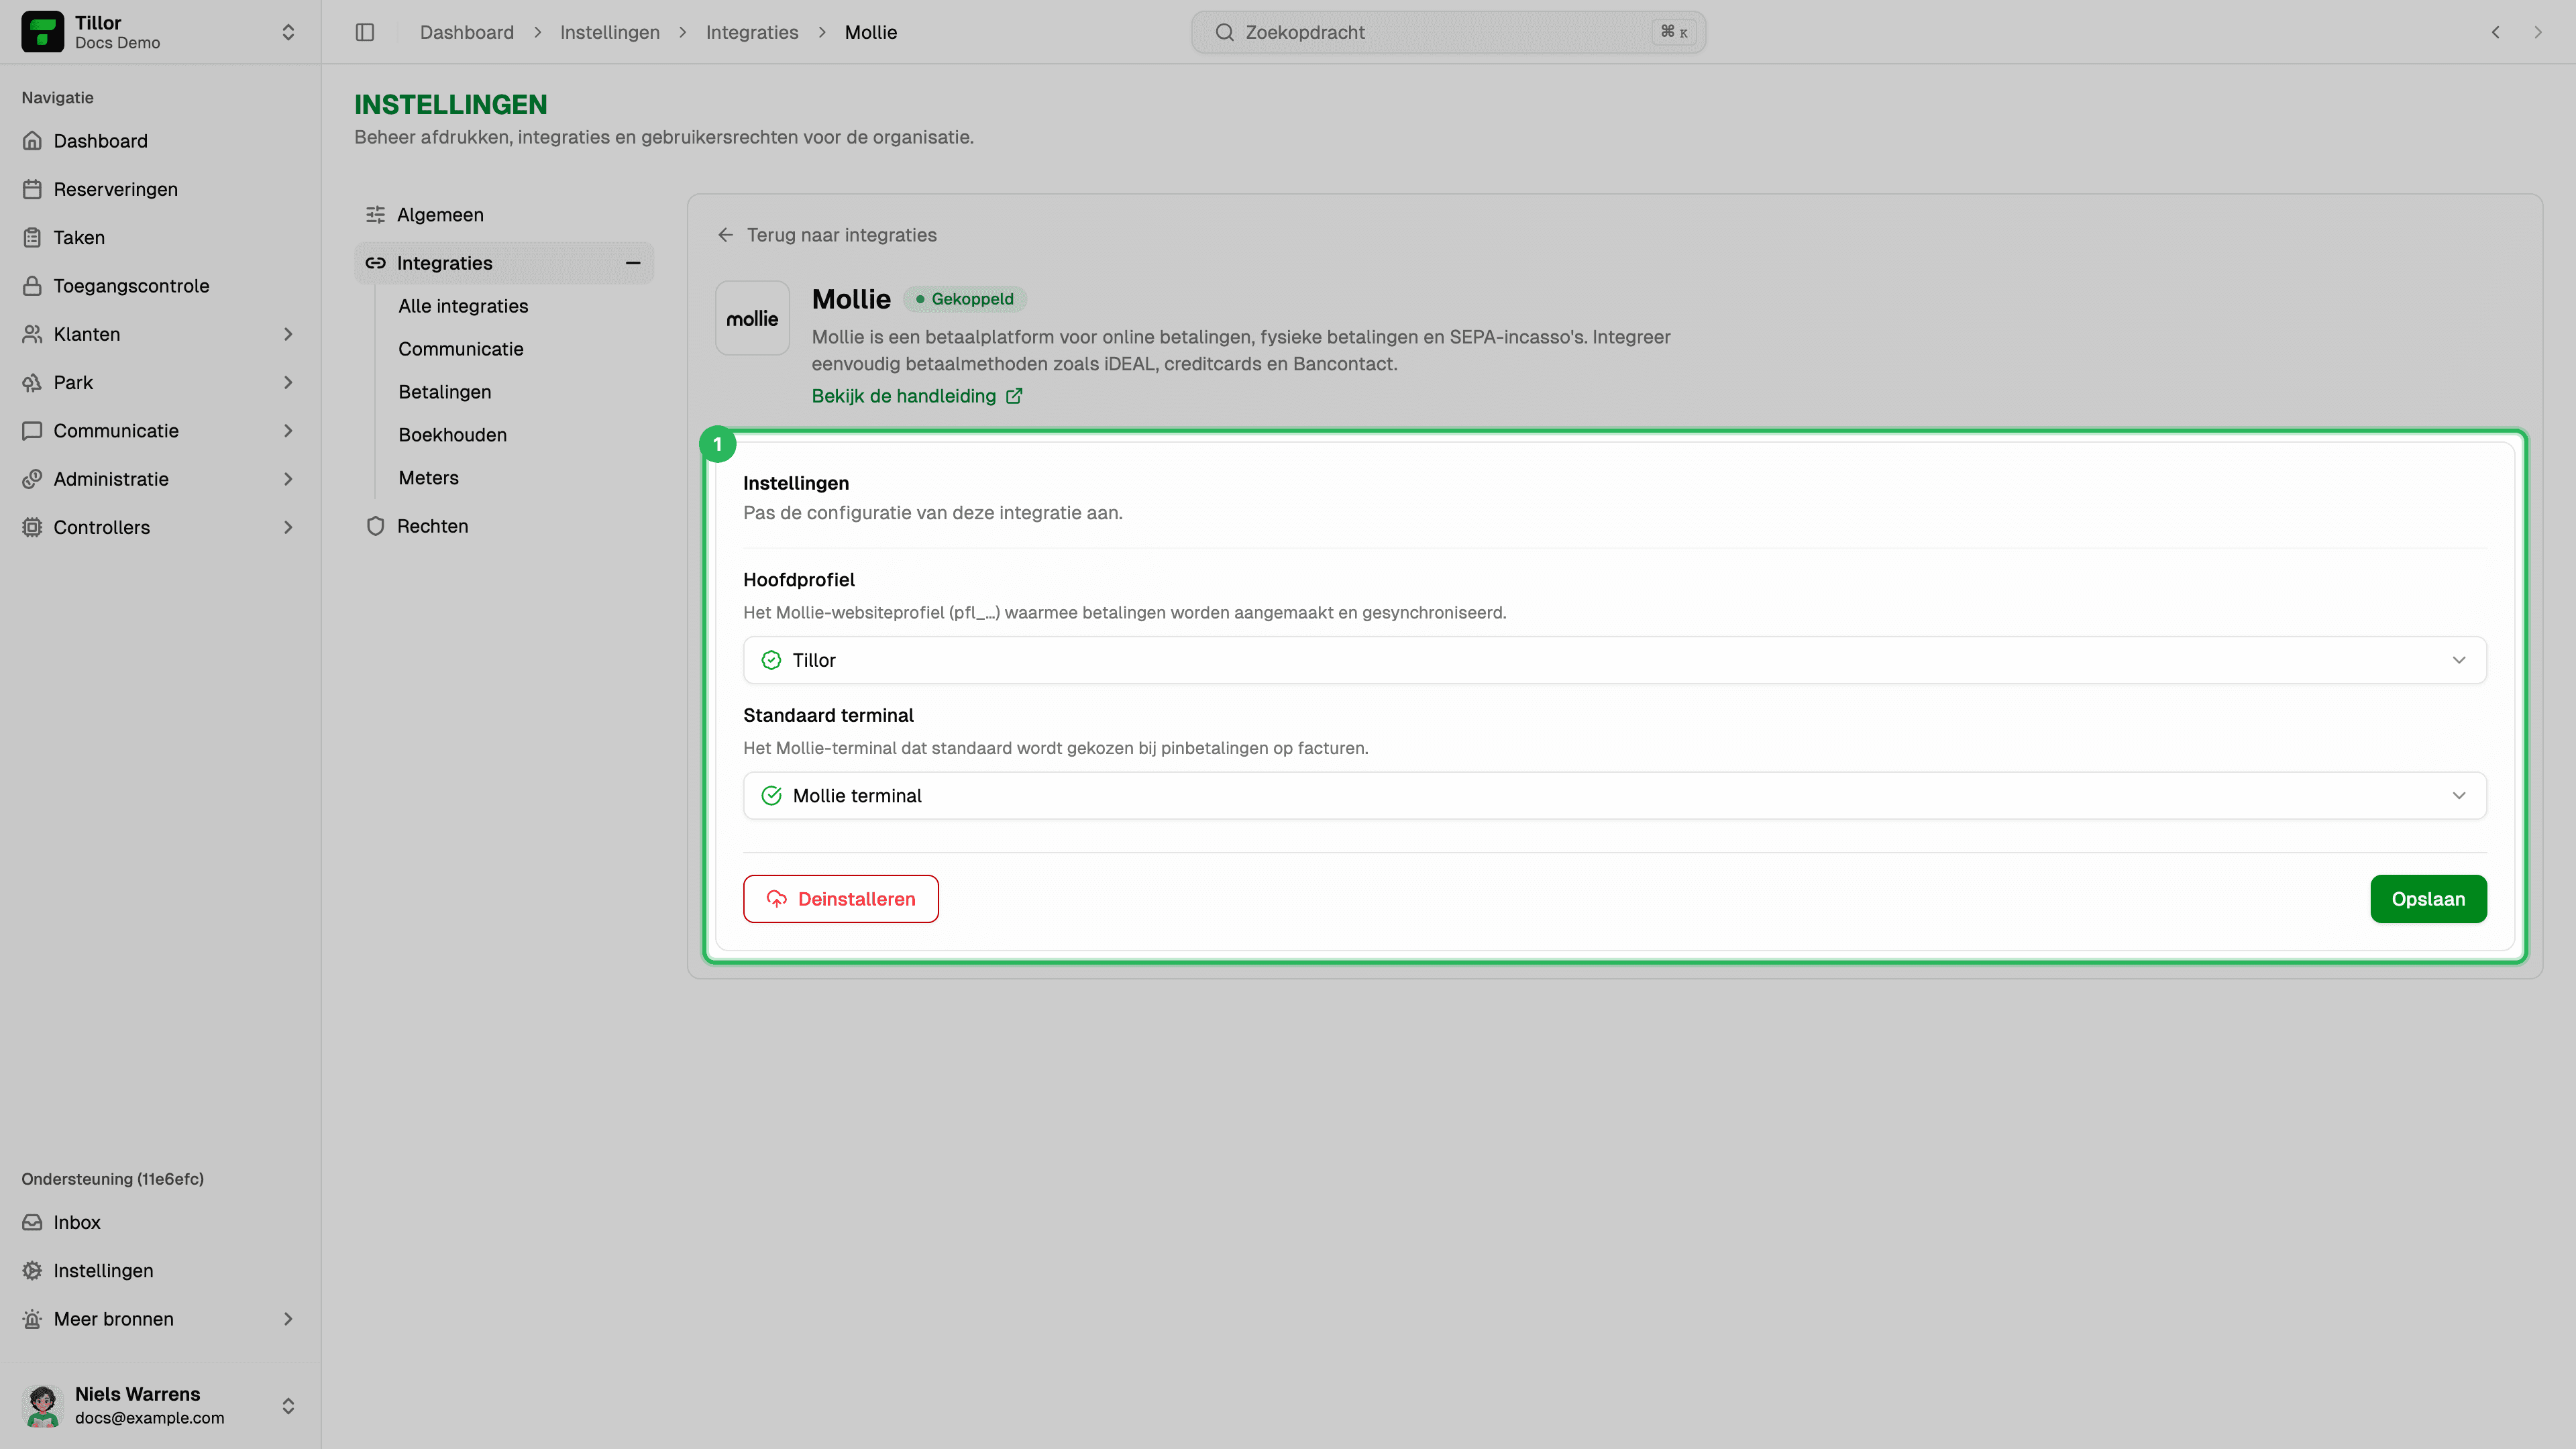The width and height of the screenshot is (2576, 1449).
Task: Click Niels Warrens avatar
Action: coord(42,1405)
